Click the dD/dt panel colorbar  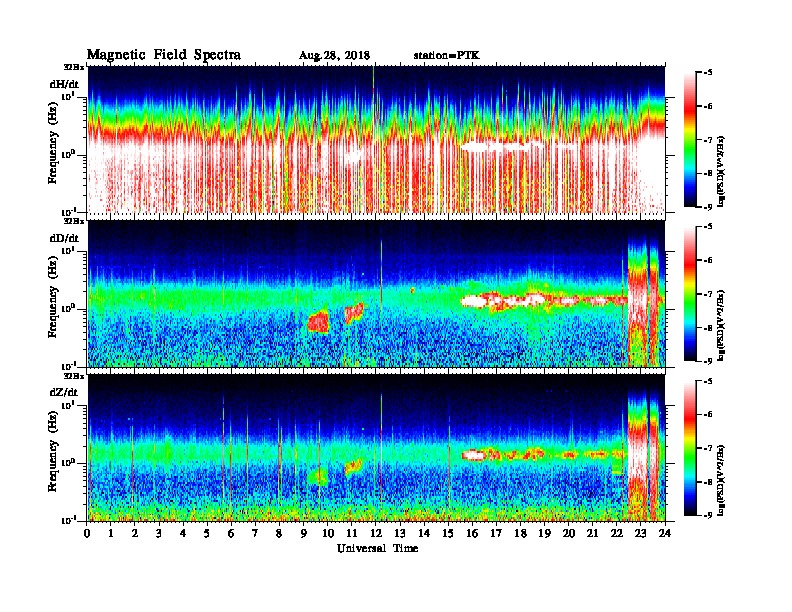(x=690, y=293)
